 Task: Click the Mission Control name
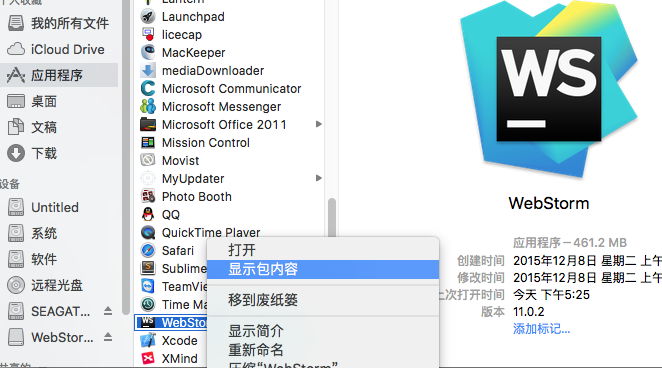coord(206,143)
